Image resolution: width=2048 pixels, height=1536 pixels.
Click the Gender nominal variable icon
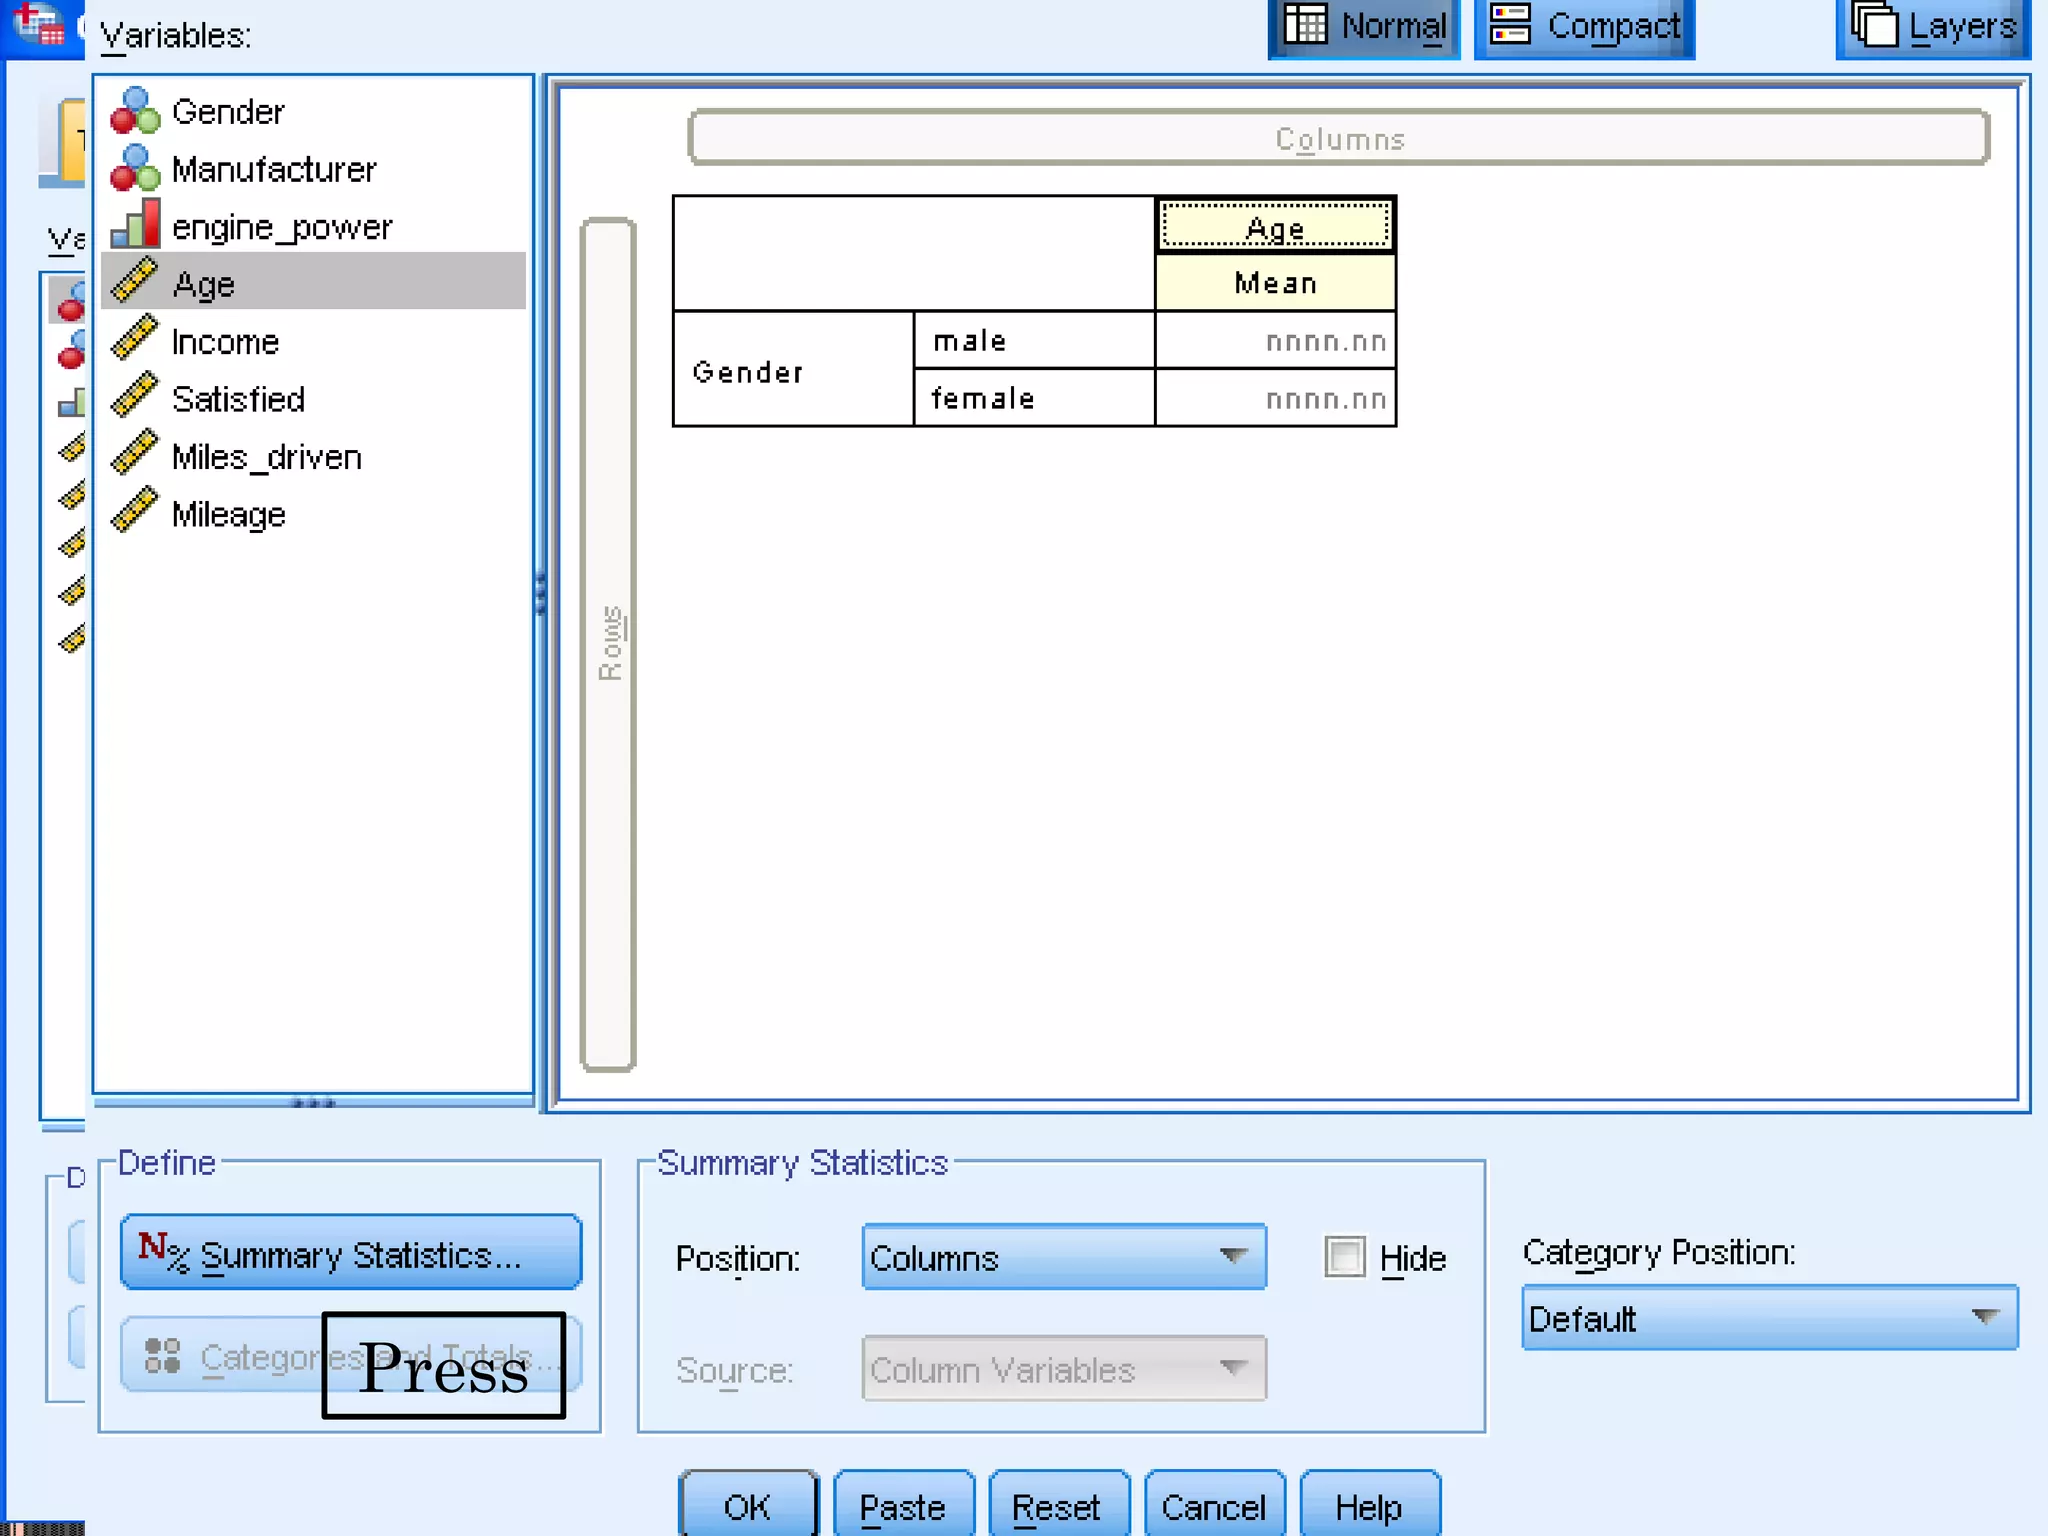coord(135,111)
